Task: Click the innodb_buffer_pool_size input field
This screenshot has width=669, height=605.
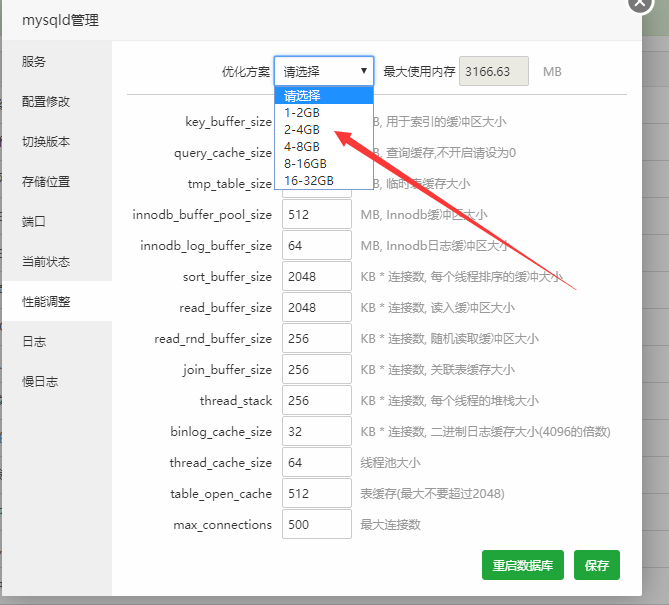Action: [x=317, y=215]
